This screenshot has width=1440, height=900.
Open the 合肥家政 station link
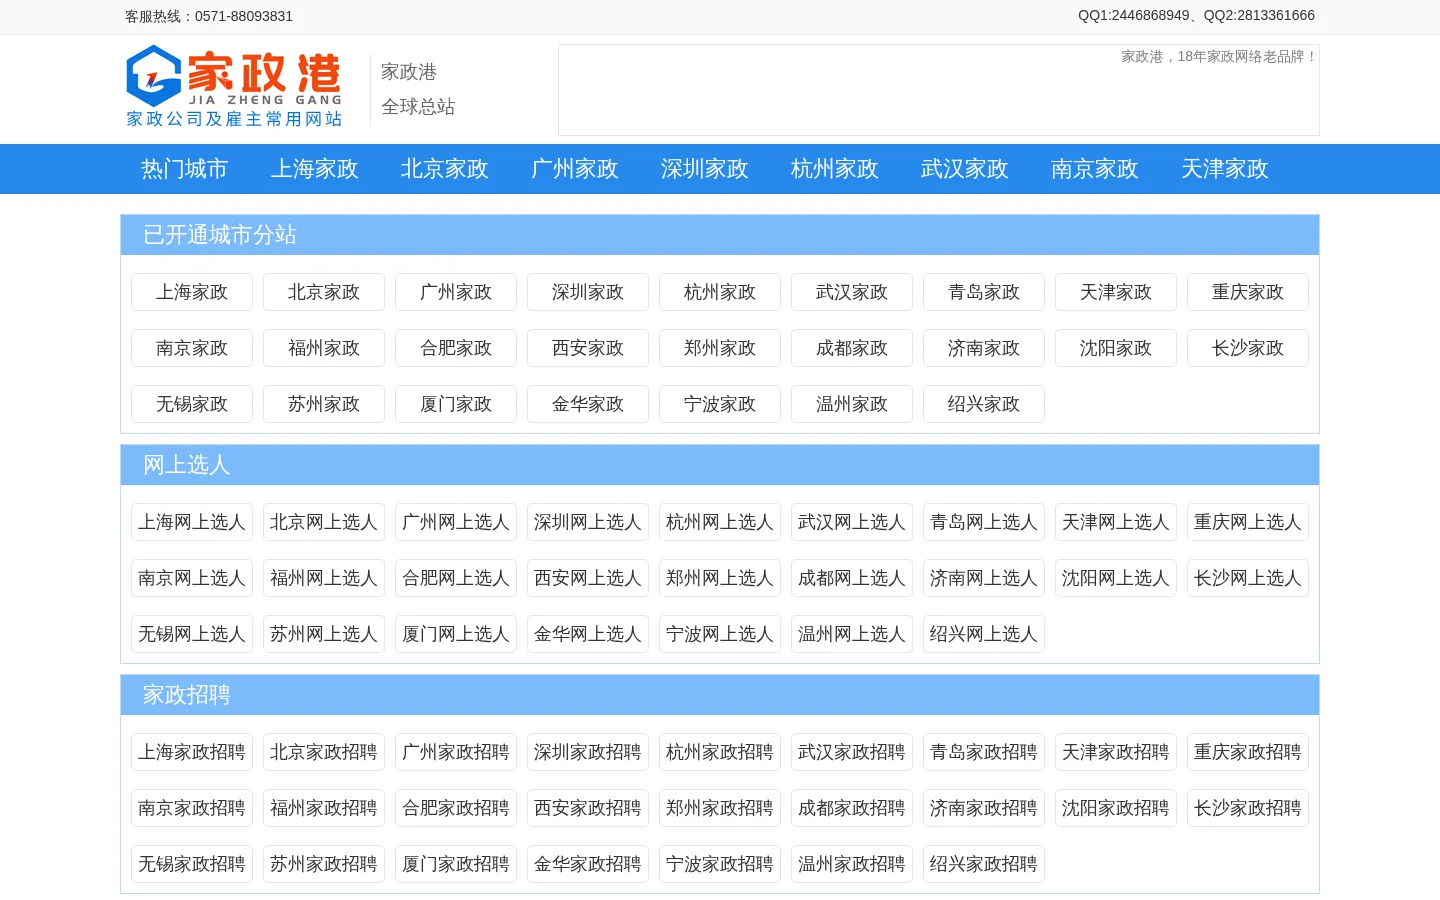(456, 348)
